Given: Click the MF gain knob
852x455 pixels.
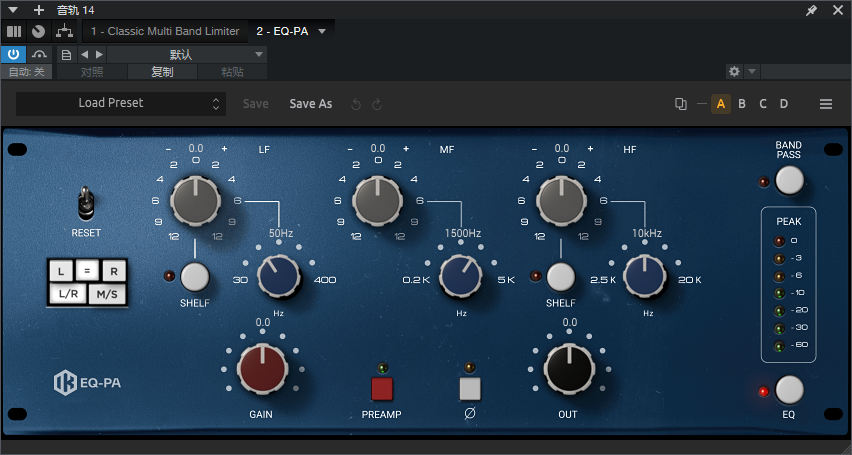Looking at the screenshot, I should pyautogui.click(x=378, y=201).
